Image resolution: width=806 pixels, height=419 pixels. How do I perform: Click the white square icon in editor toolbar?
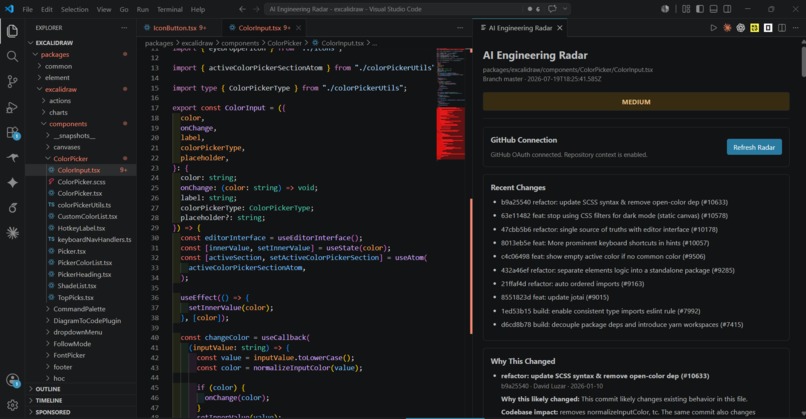768,28
